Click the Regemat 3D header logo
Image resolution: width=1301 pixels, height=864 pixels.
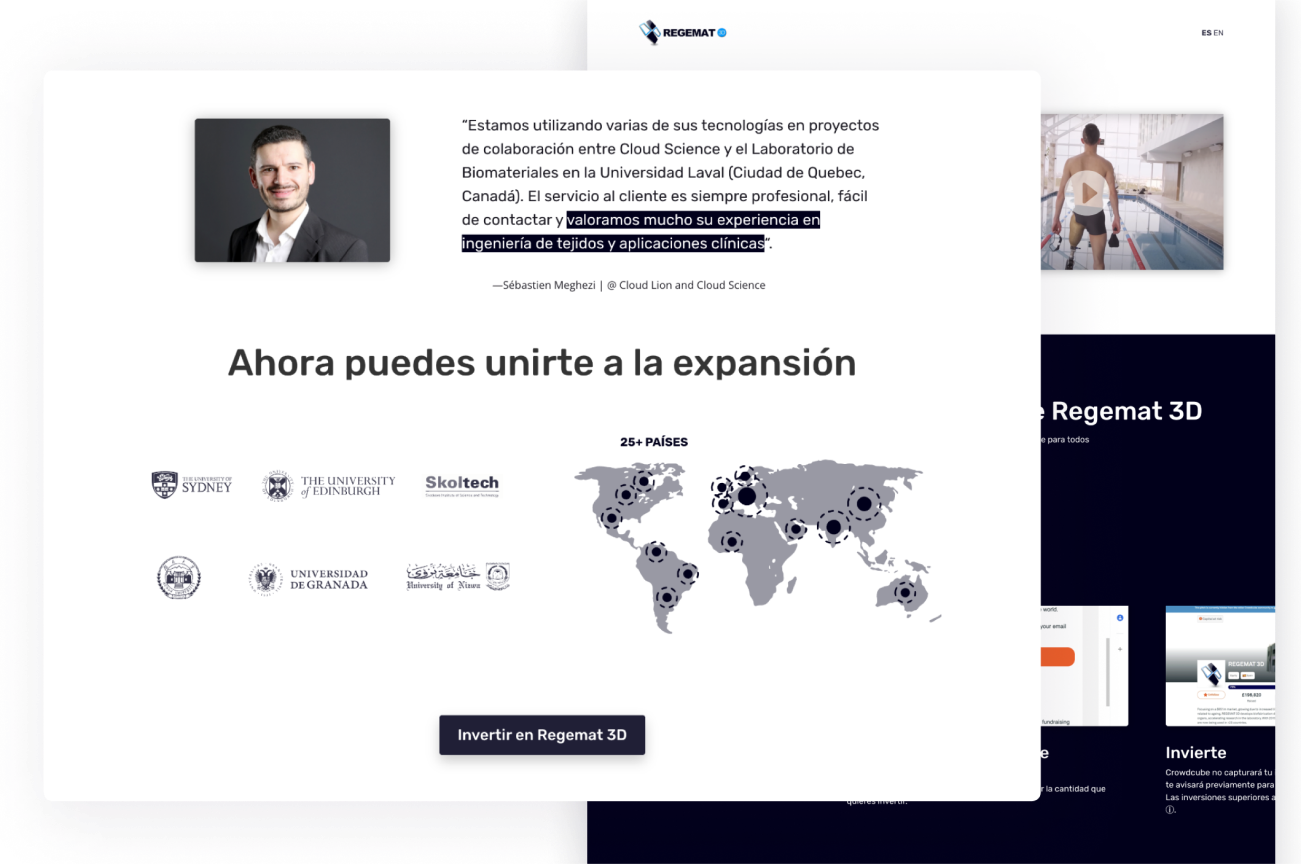click(683, 32)
